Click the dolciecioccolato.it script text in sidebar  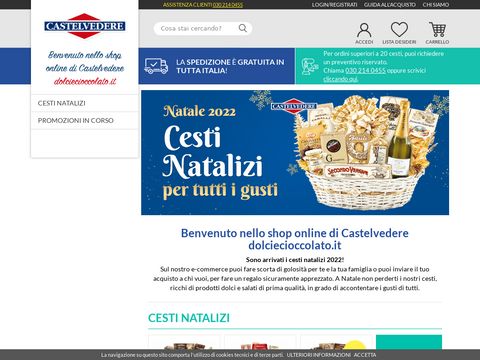click(85, 81)
